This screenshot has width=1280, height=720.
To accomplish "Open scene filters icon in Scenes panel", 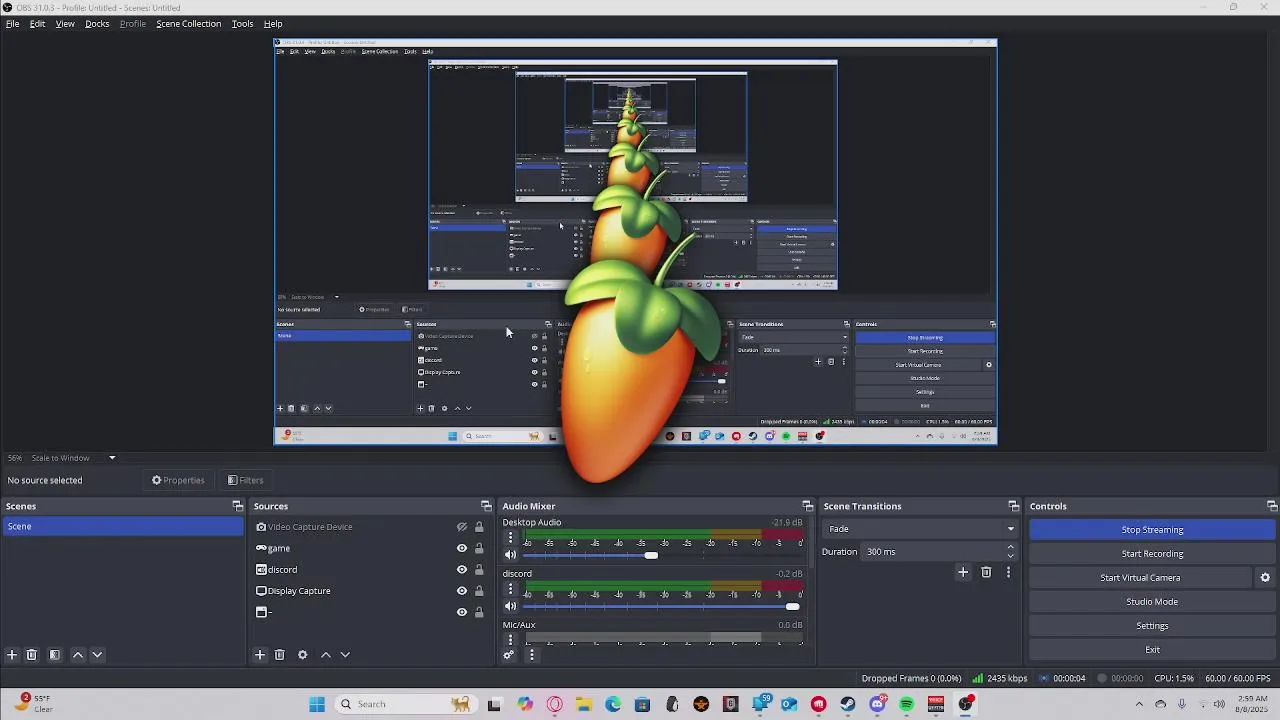I will 55,655.
